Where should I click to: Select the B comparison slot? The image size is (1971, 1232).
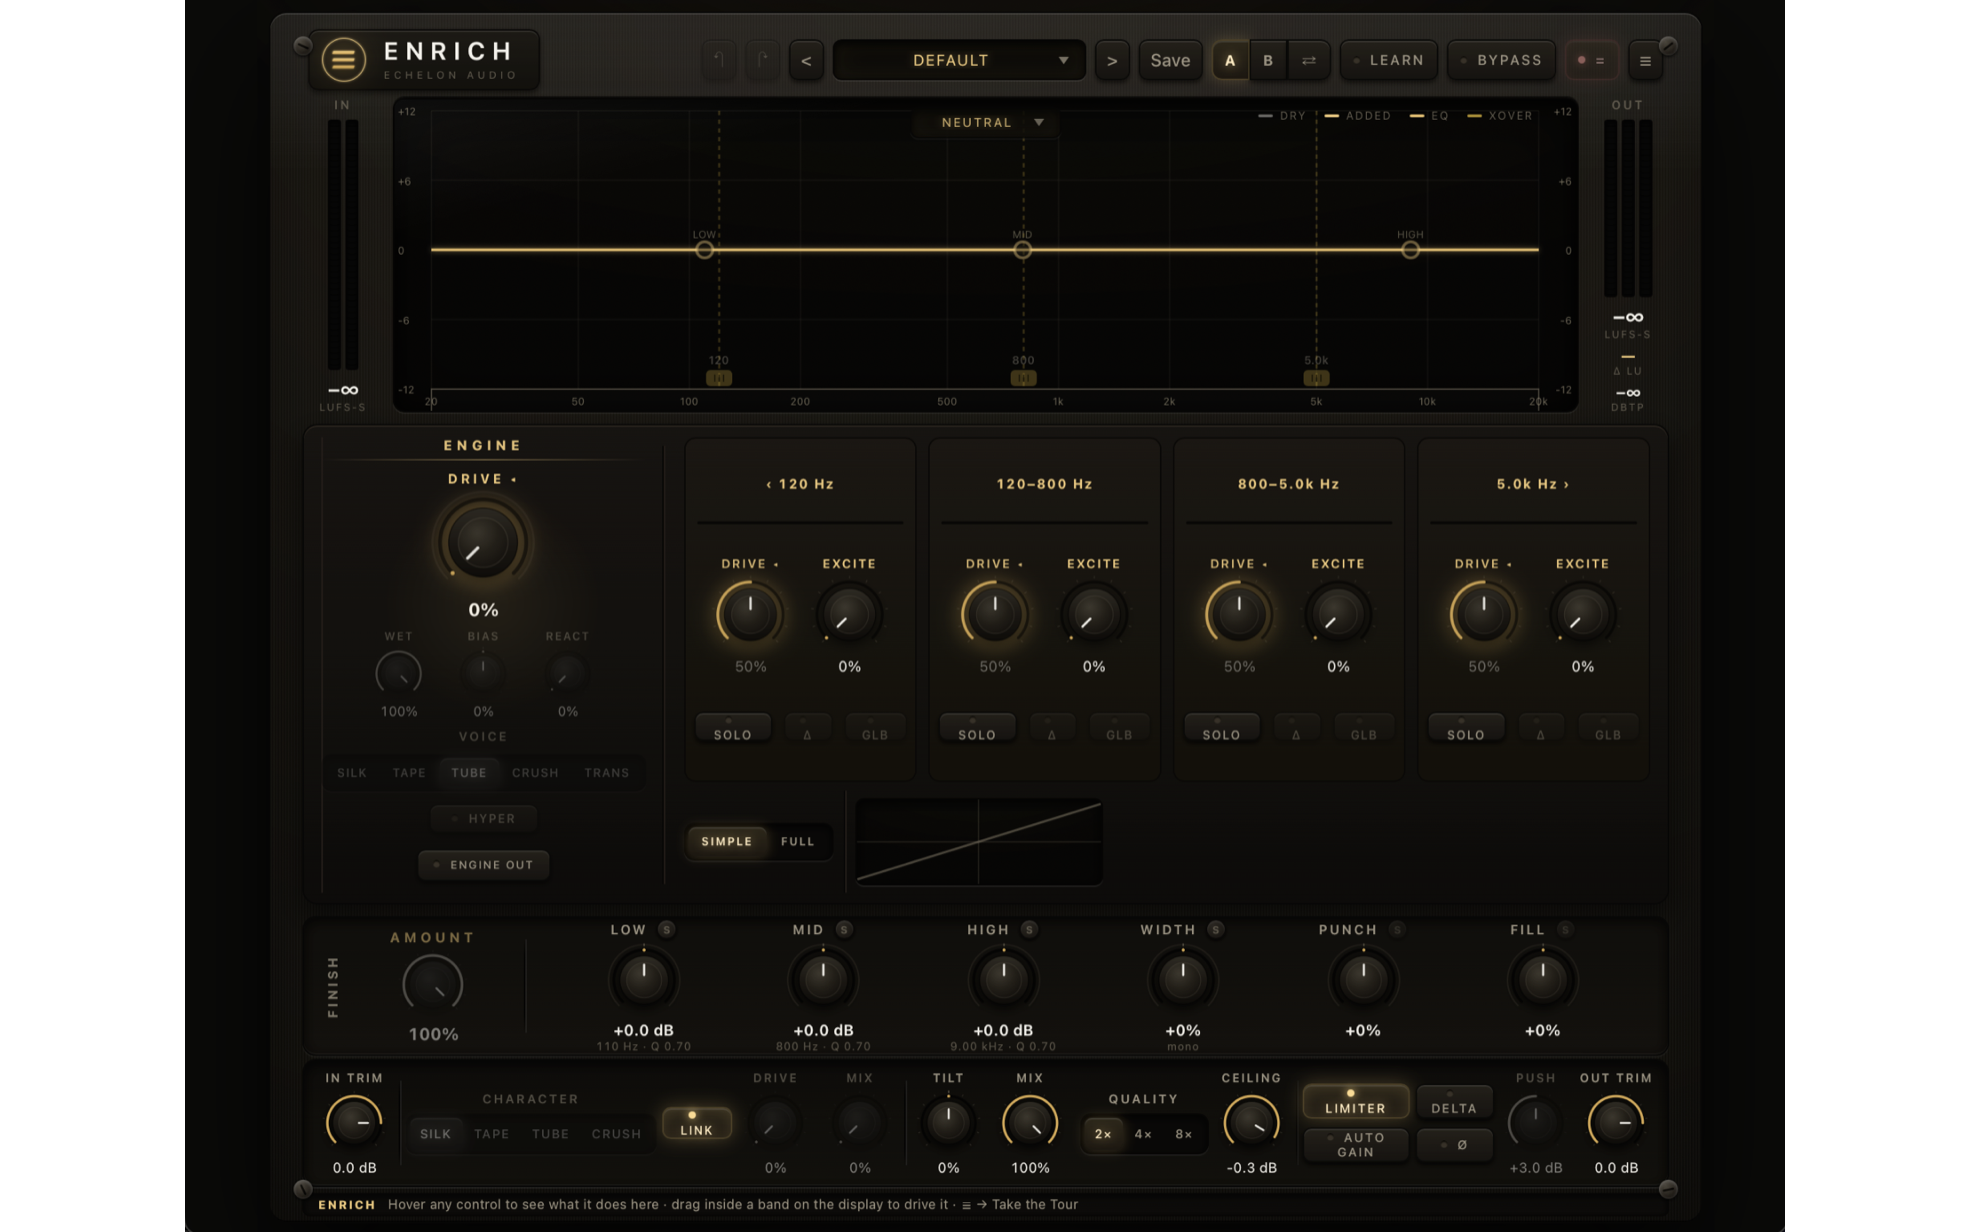coord(1268,61)
